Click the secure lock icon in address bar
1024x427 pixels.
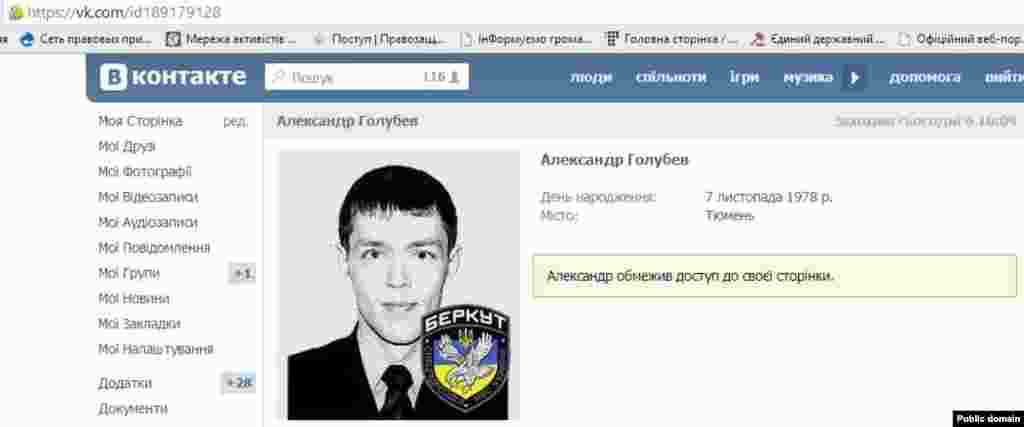(x=17, y=12)
